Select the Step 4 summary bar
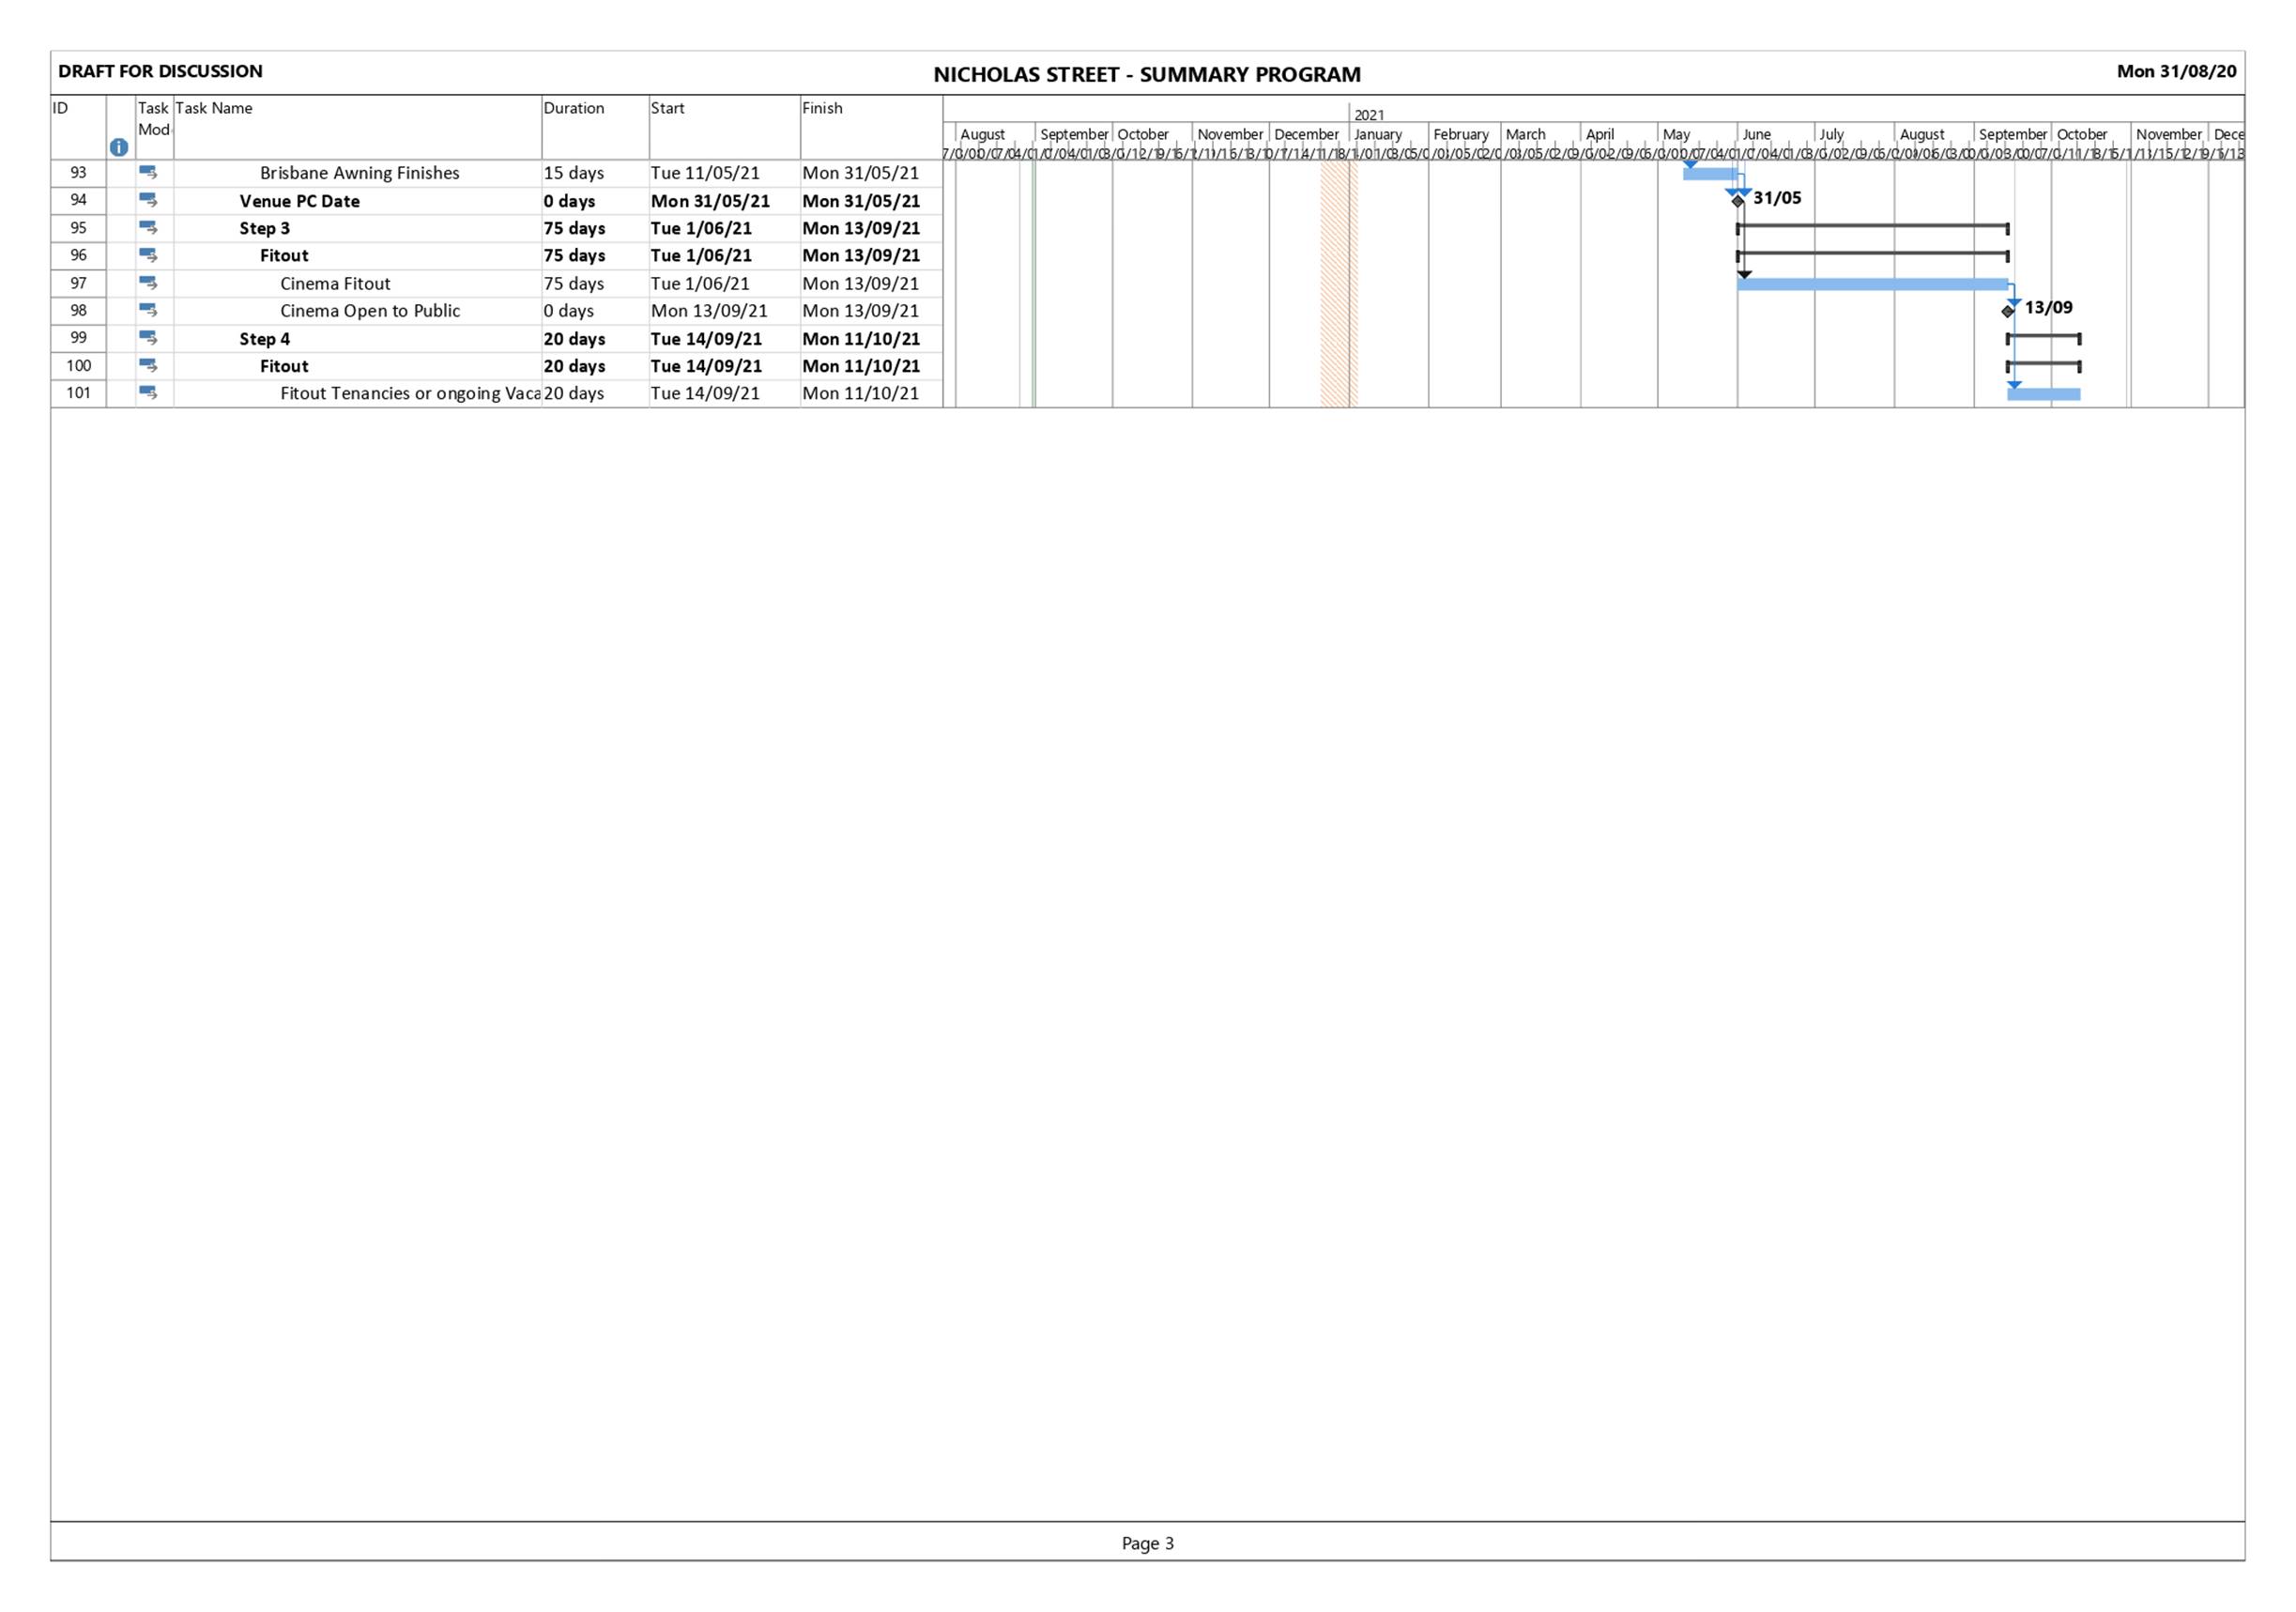 (2044, 338)
